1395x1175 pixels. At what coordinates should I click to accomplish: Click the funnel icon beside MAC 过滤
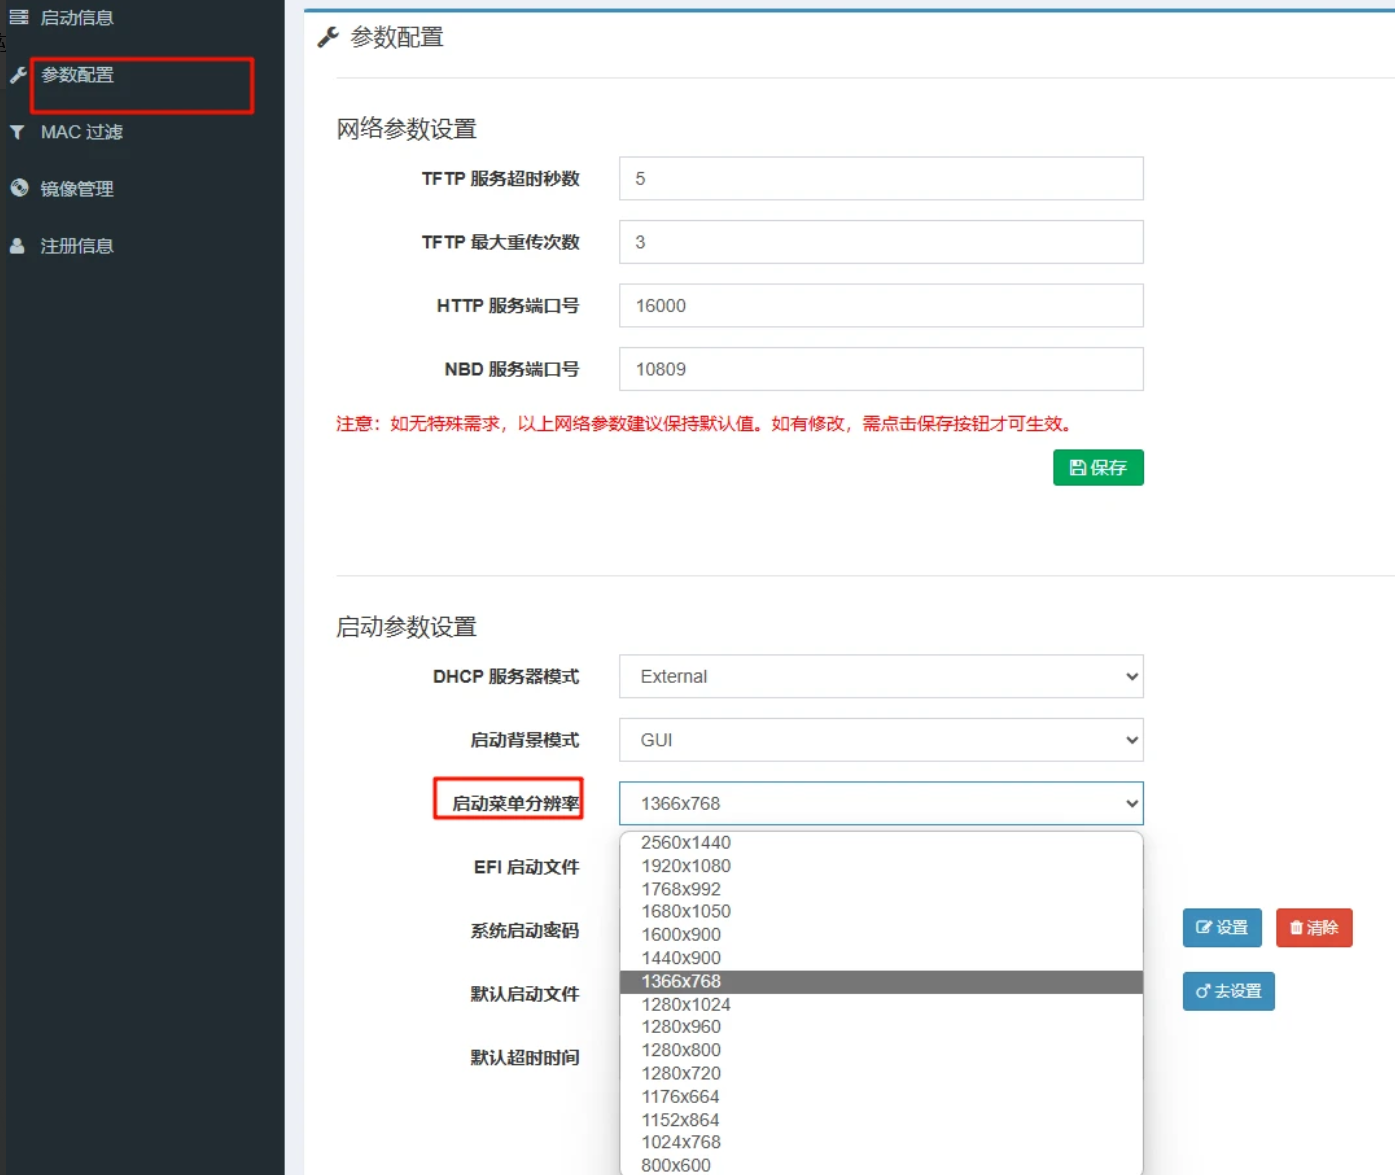click(17, 132)
